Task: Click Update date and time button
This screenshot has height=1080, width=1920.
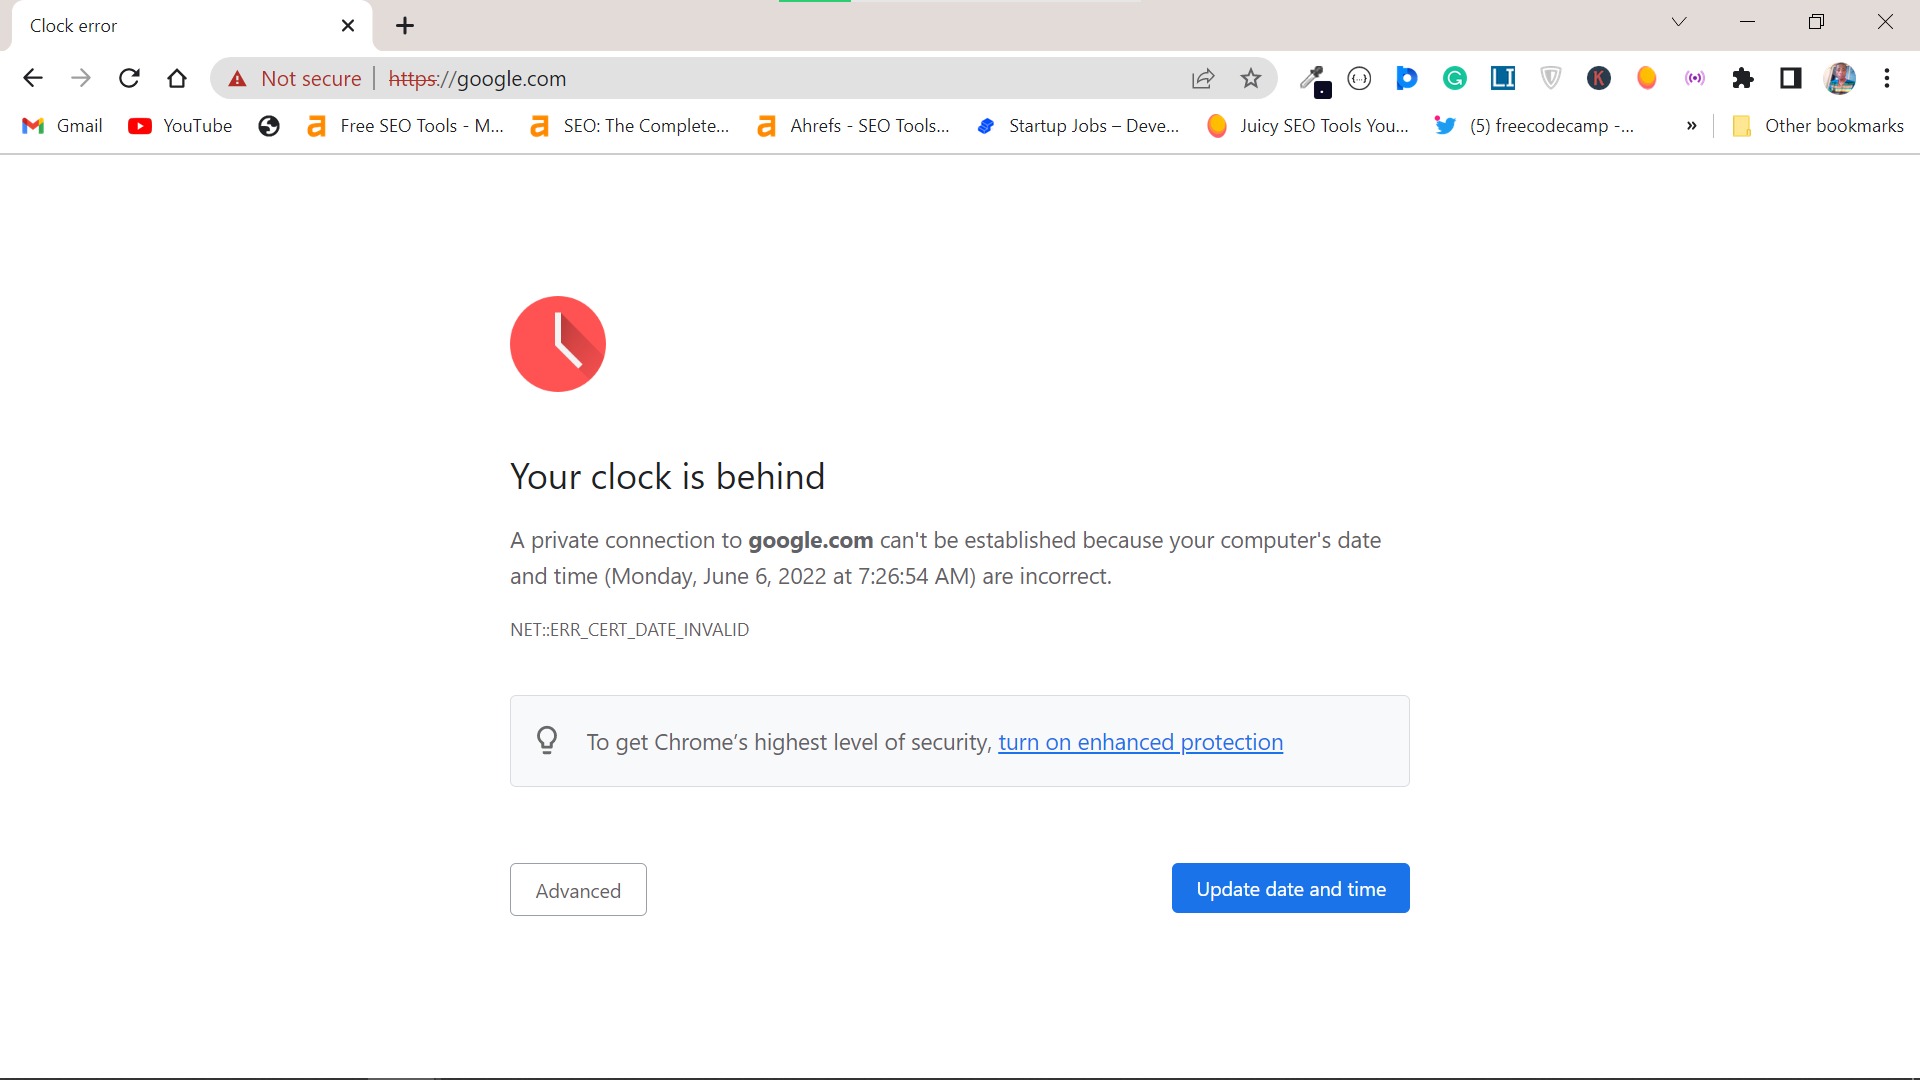Action: point(1290,888)
